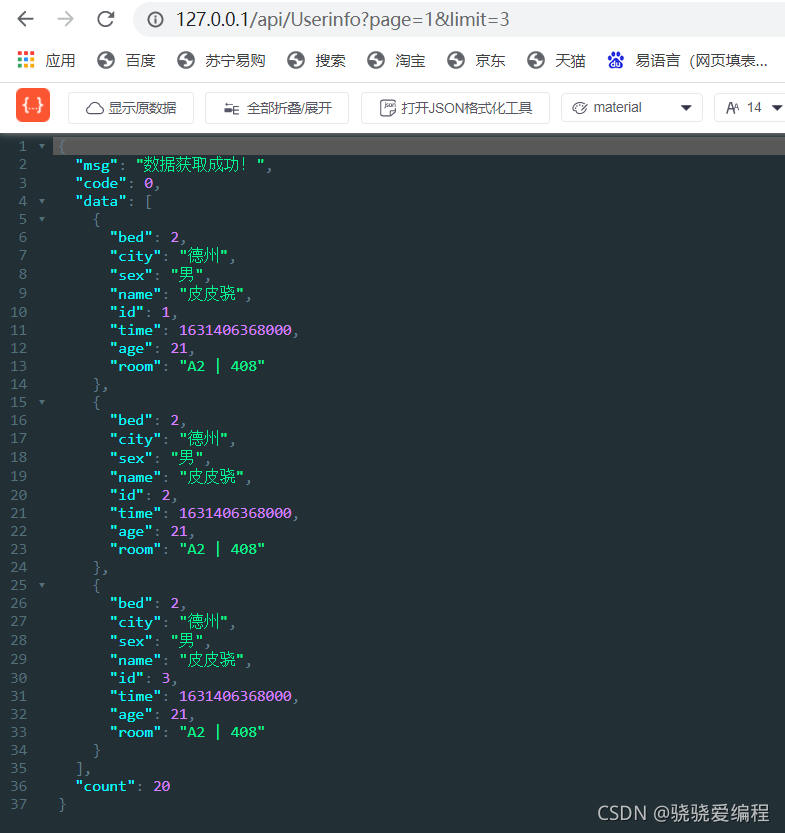
Task: Open the material theme dropdown
Action: 632,108
